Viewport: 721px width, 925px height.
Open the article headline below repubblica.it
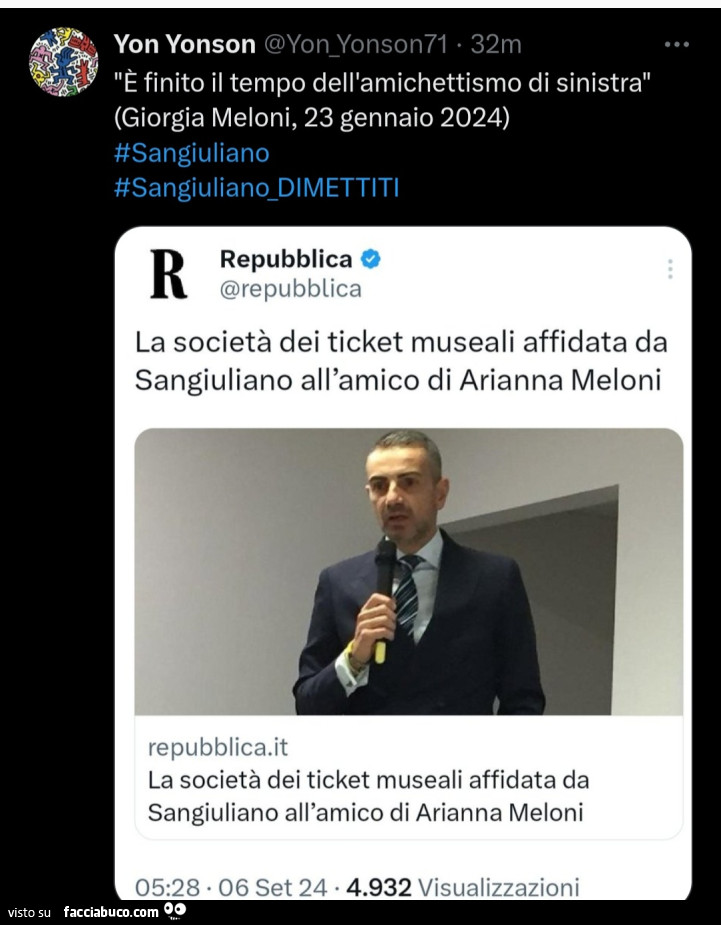click(368, 796)
